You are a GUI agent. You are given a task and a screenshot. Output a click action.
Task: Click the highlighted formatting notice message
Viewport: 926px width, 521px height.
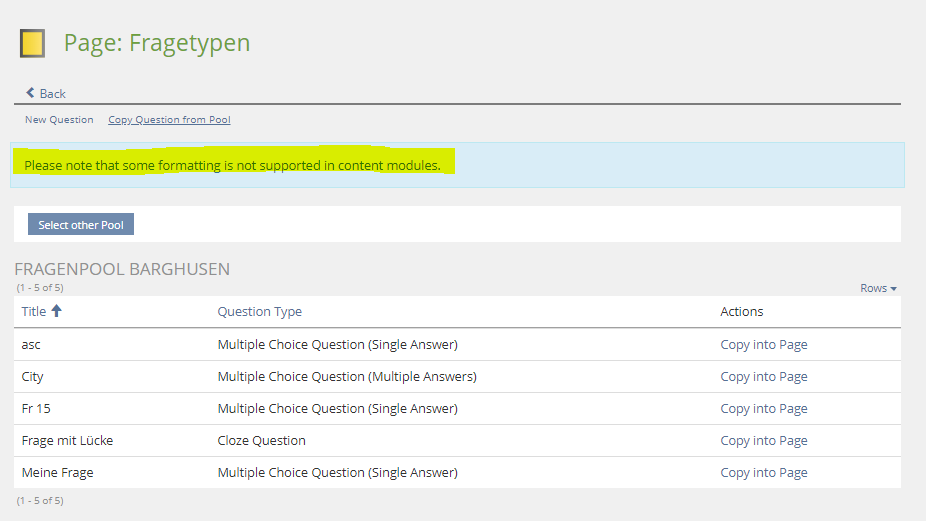[x=232, y=165]
